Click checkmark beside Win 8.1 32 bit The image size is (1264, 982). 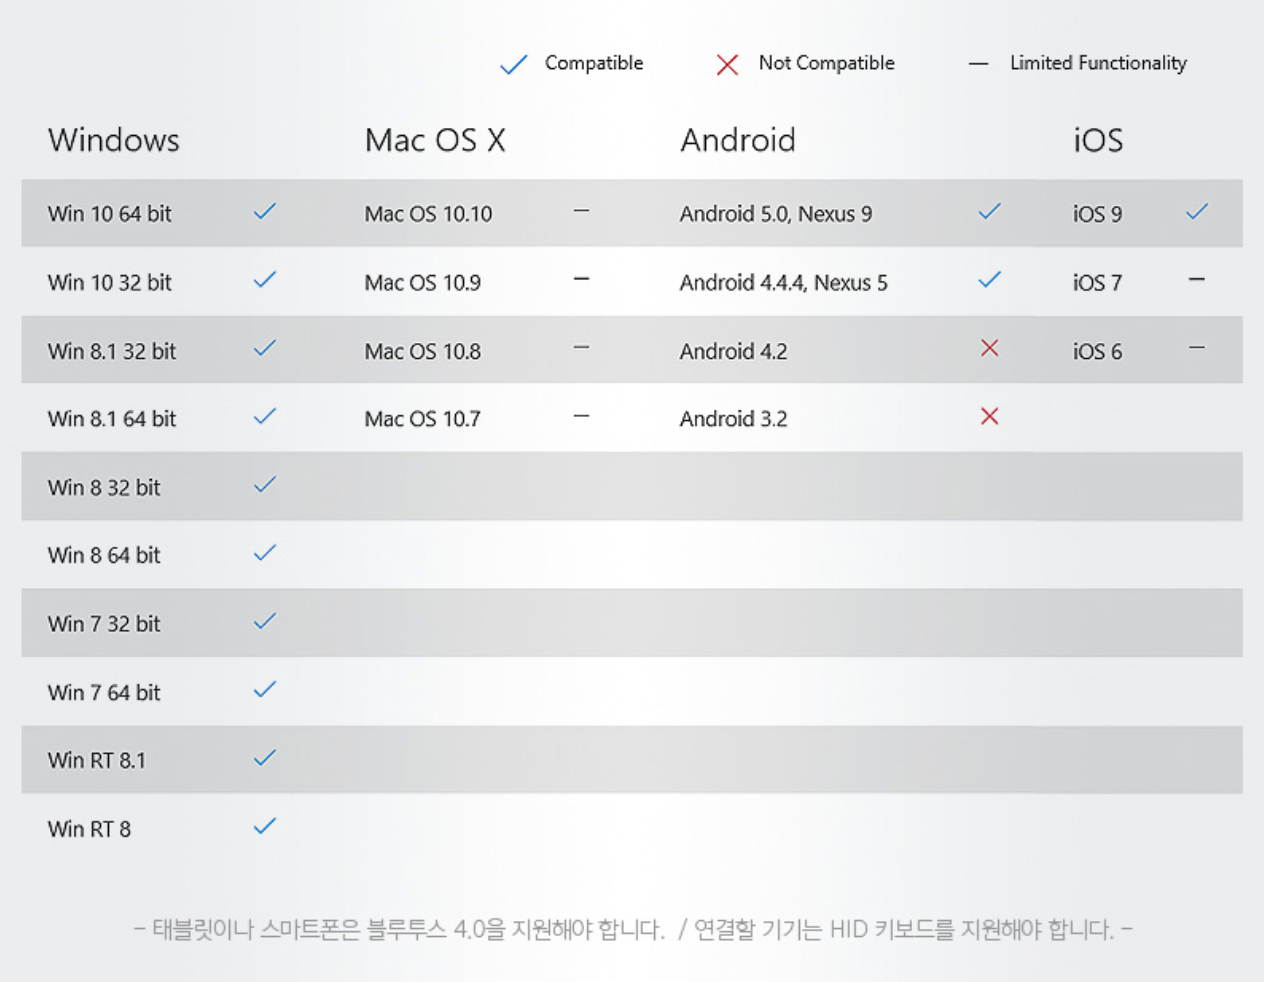point(265,348)
